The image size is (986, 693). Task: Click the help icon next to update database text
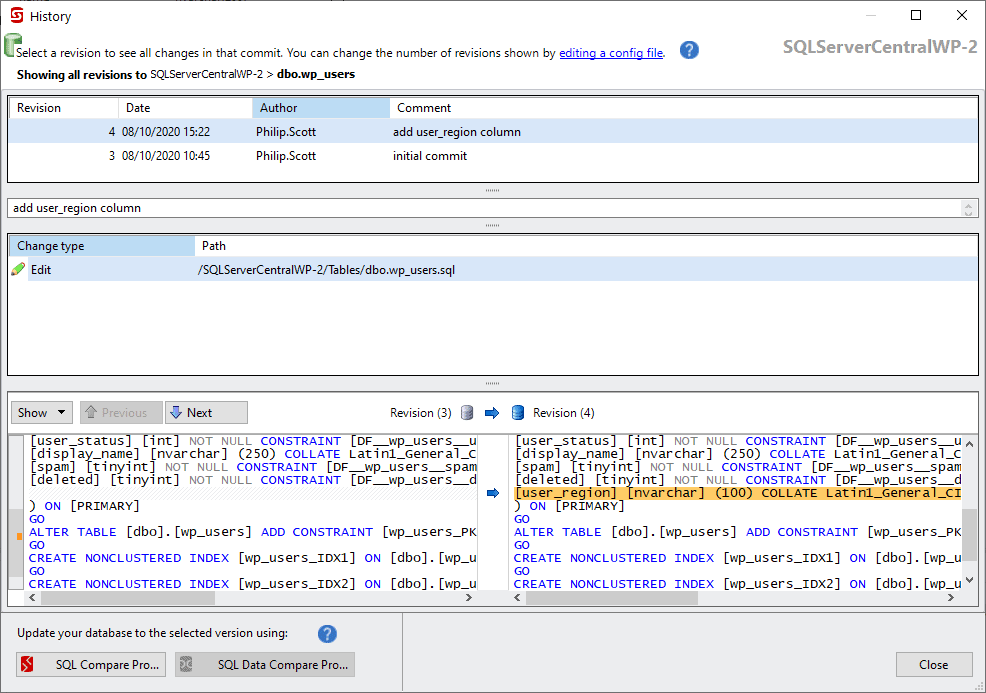pyautogui.click(x=327, y=634)
